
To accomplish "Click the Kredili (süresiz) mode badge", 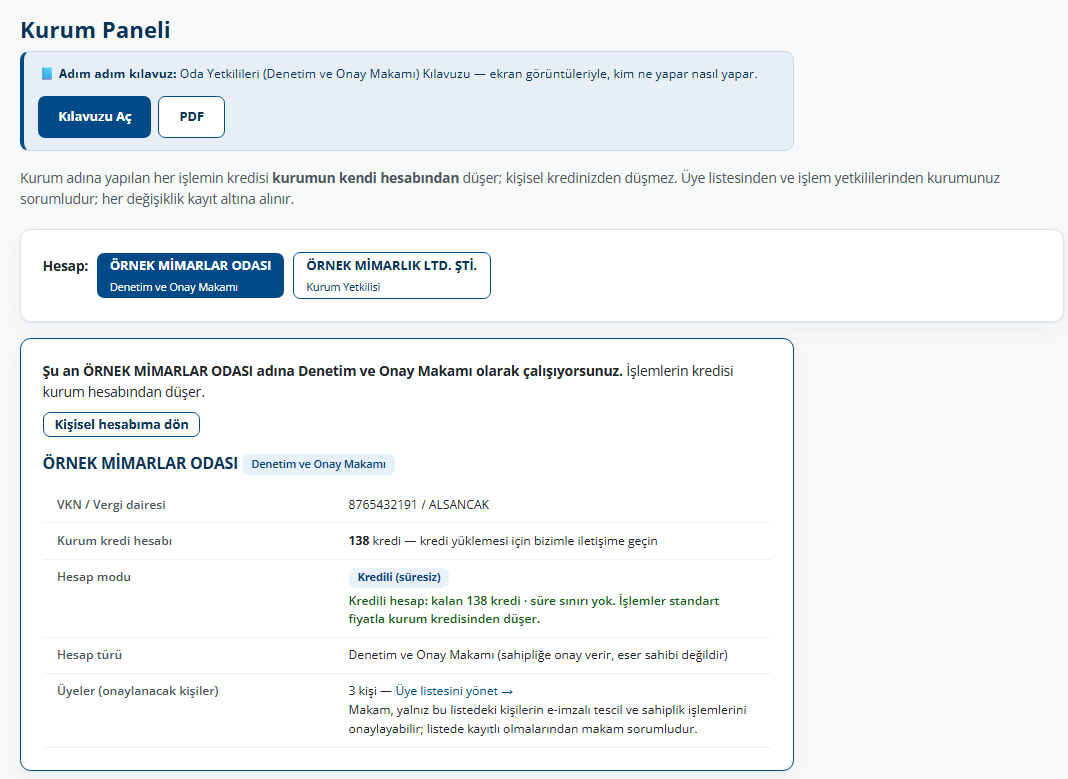I will tap(398, 577).
